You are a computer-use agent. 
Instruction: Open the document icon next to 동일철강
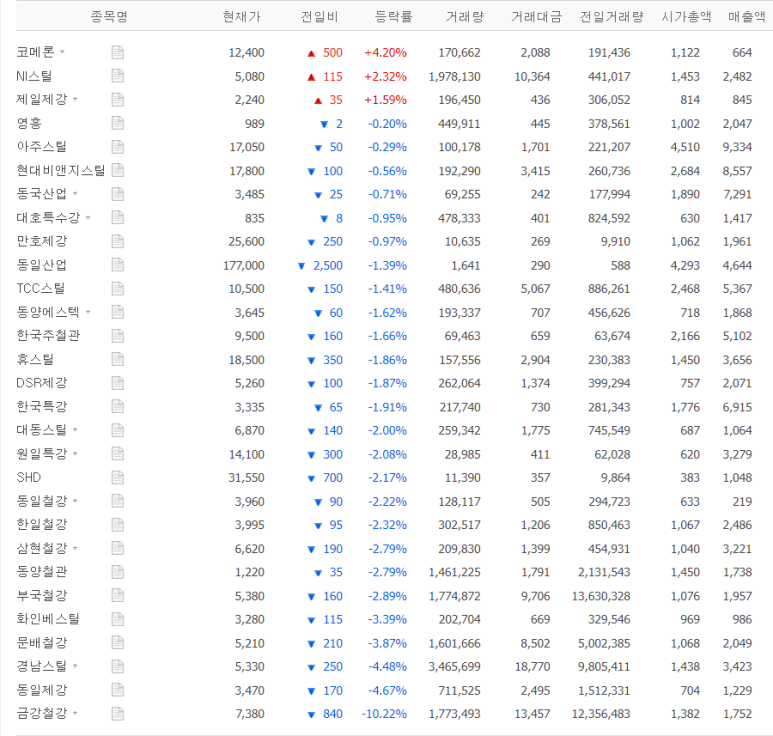[x=117, y=501]
